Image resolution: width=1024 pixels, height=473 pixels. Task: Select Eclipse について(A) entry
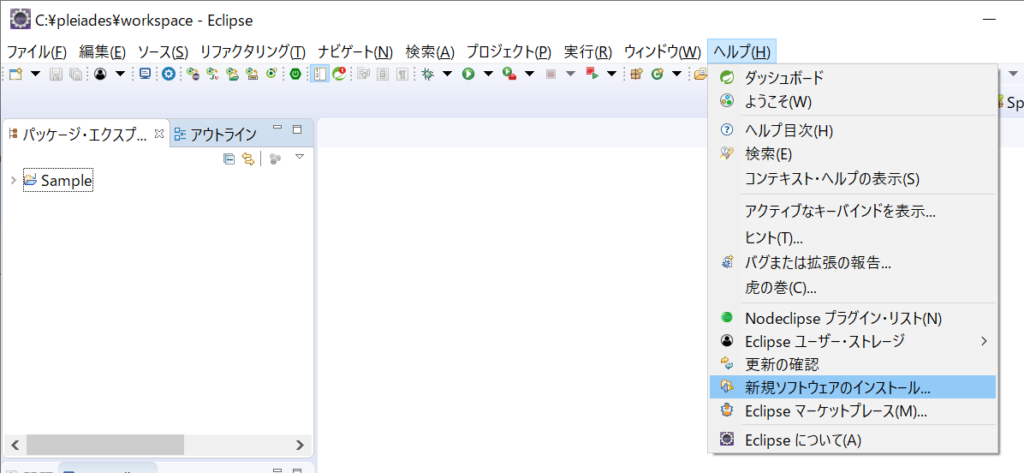(853, 440)
